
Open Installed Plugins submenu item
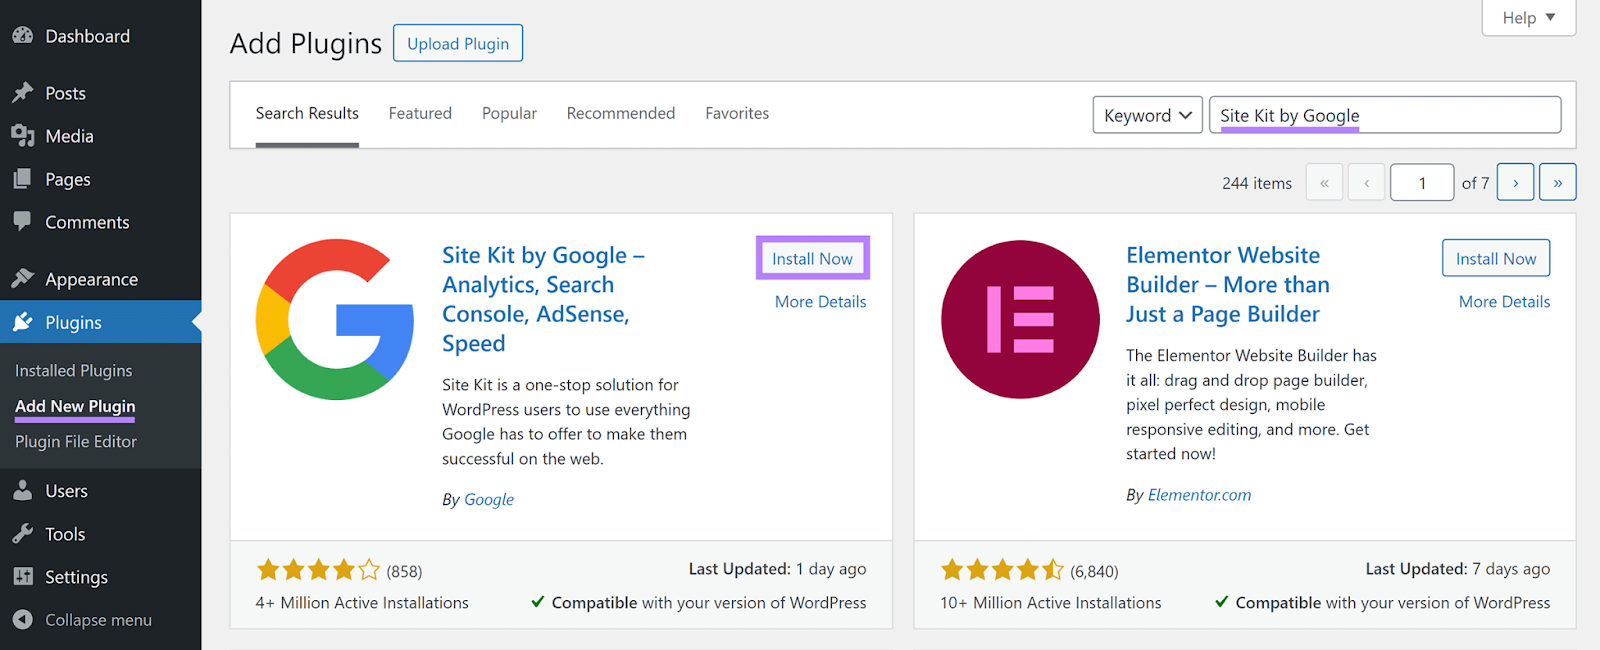pyautogui.click(x=74, y=370)
